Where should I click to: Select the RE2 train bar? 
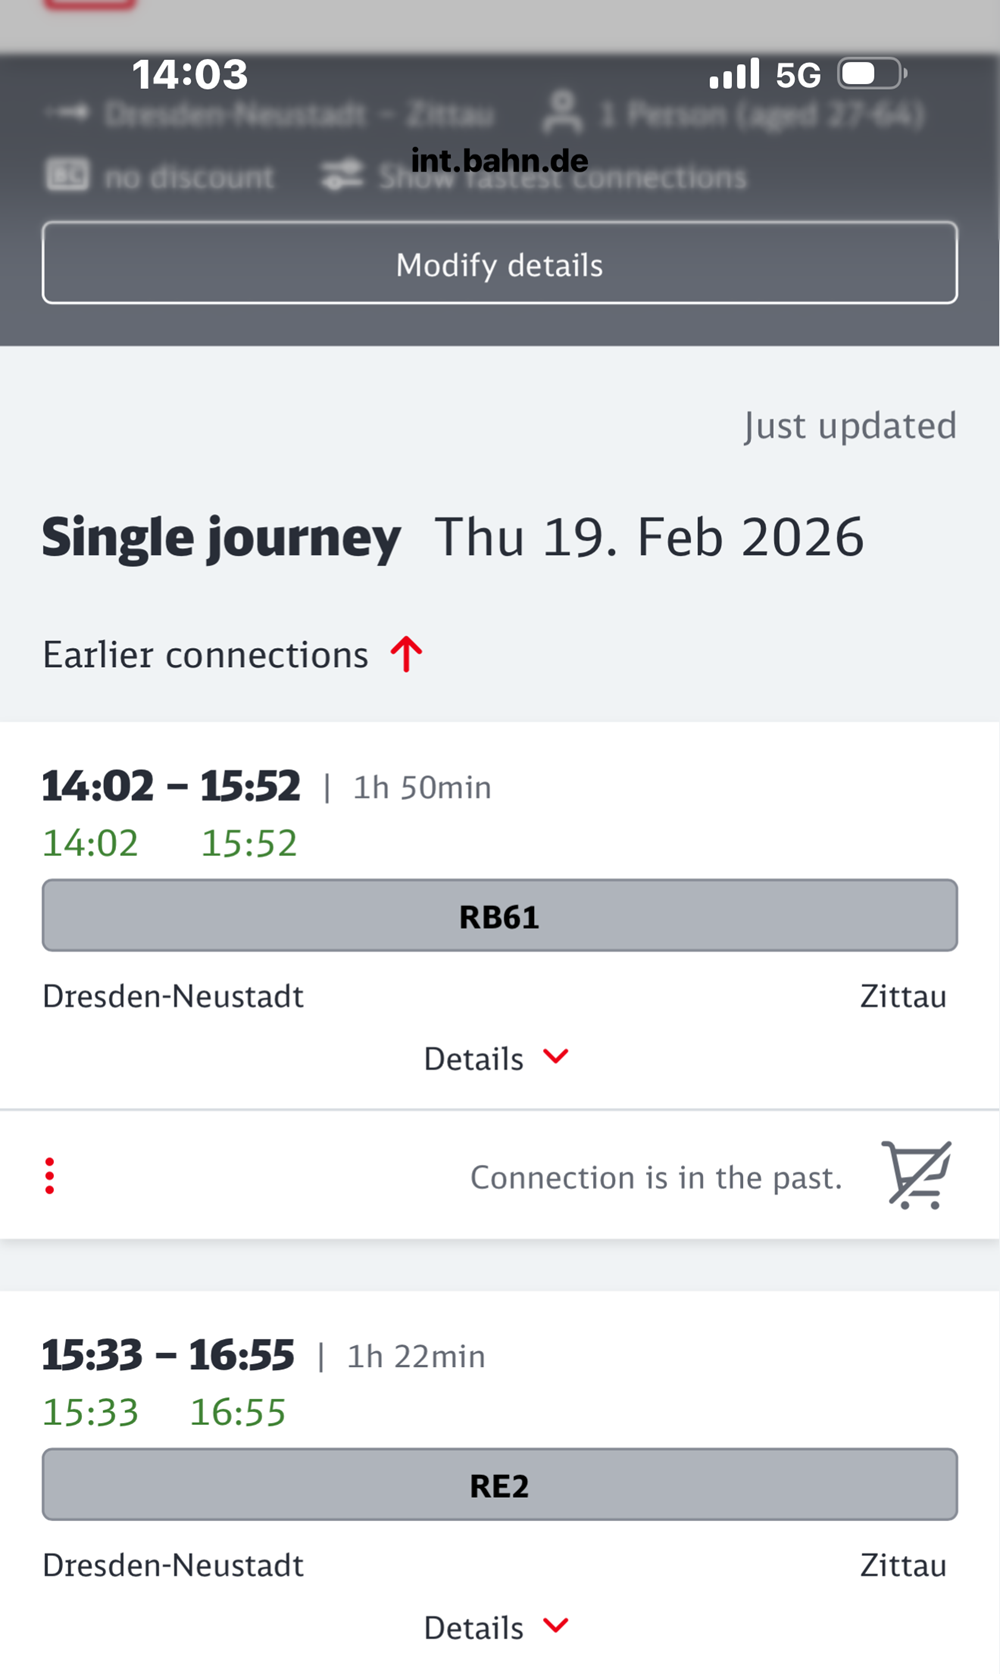[x=499, y=1485]
